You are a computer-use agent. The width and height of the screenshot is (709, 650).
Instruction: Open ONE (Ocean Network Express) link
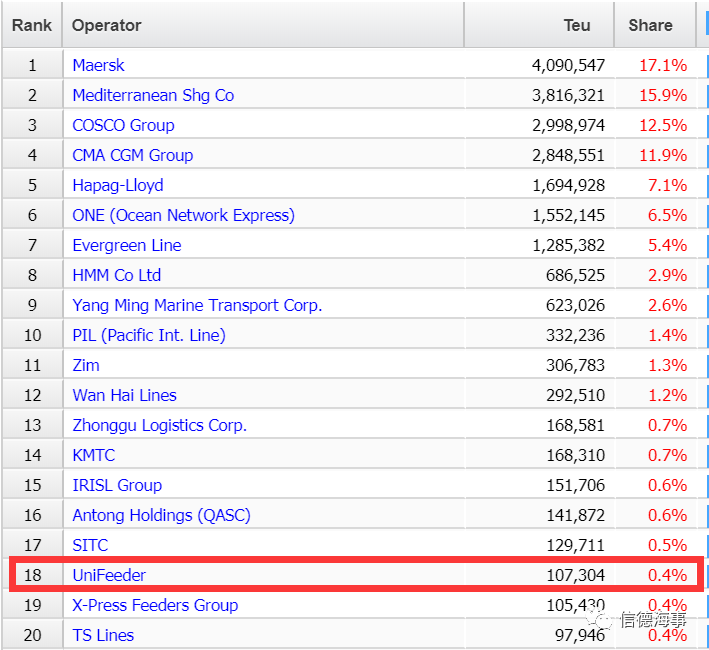[x=184, y=215]
